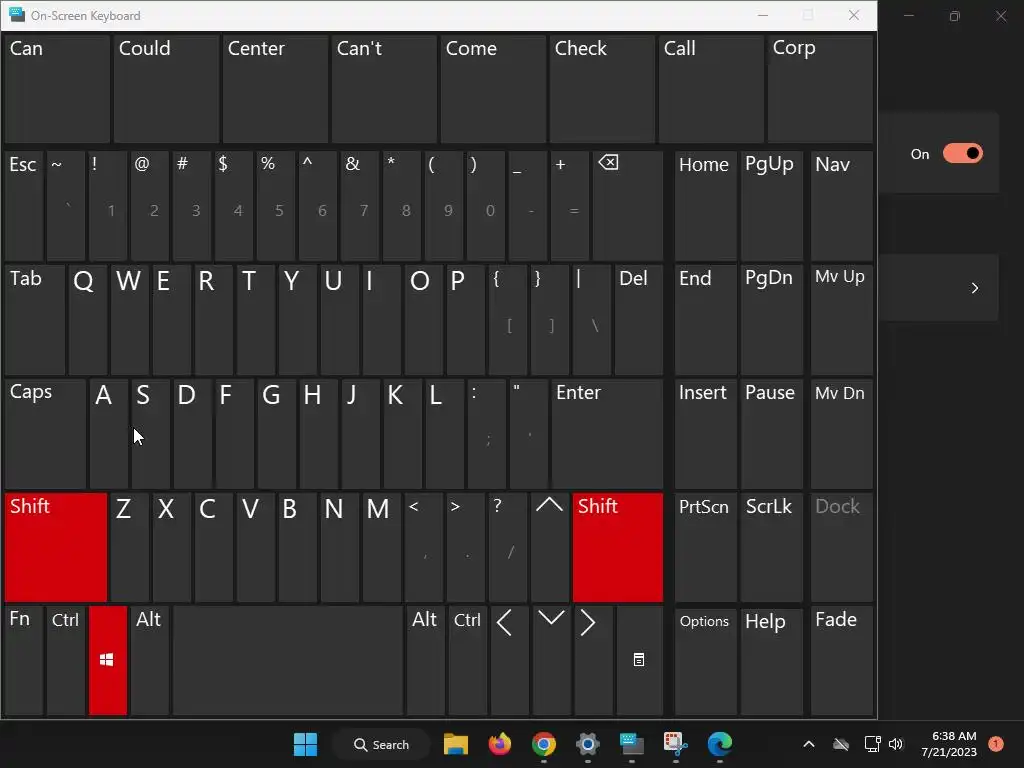Select On-Screen Keyboard taskbar icon
Viewport: 1024px width, 768px height.
[632, 744]
